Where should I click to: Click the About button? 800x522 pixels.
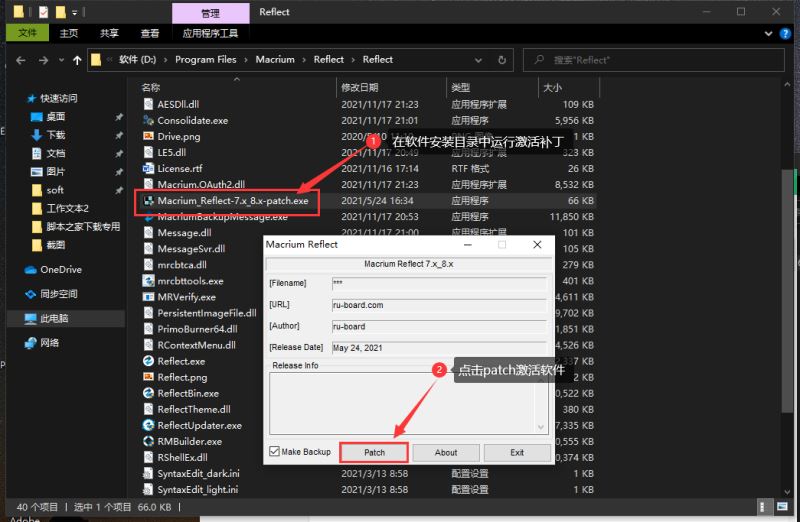click(x=446, y=453)
